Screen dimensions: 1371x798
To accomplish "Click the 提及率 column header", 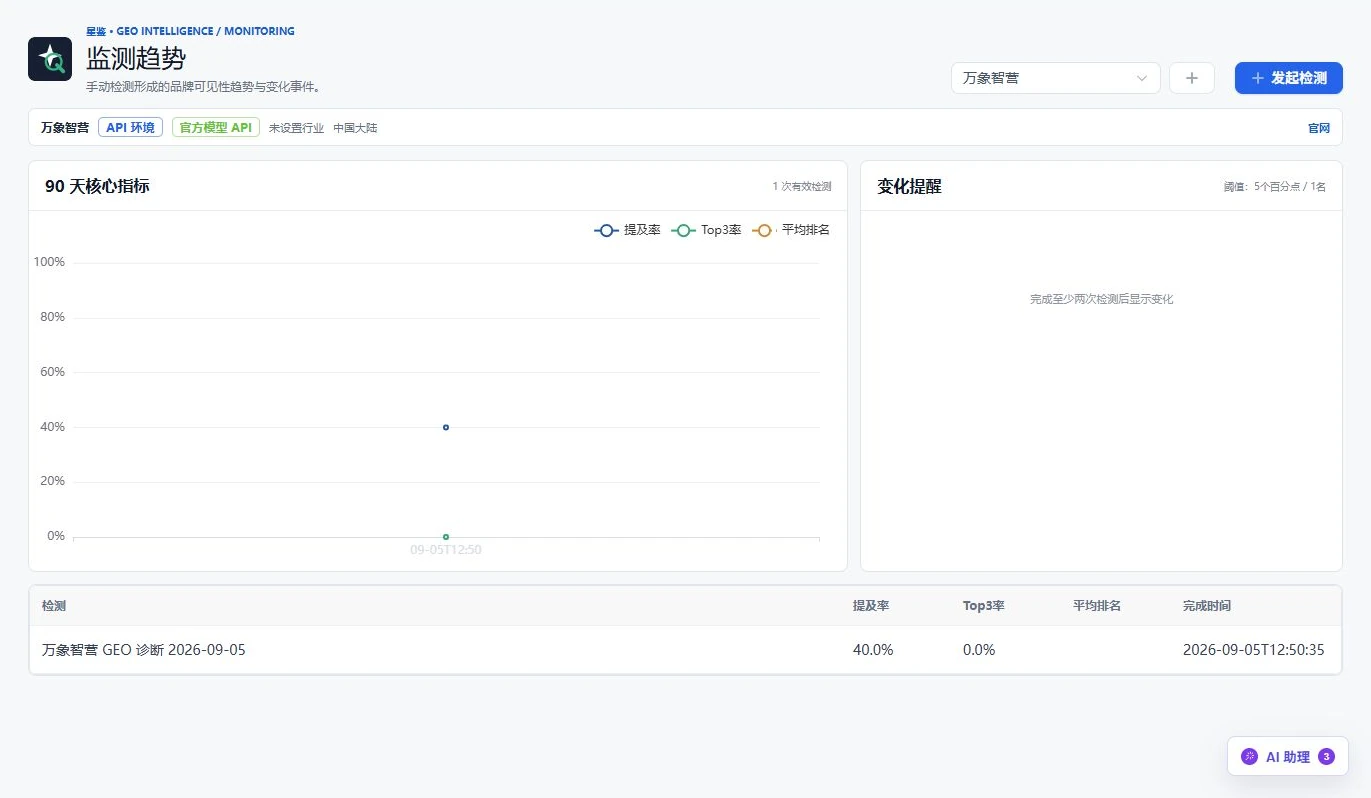I will click(x=871, y=606).
